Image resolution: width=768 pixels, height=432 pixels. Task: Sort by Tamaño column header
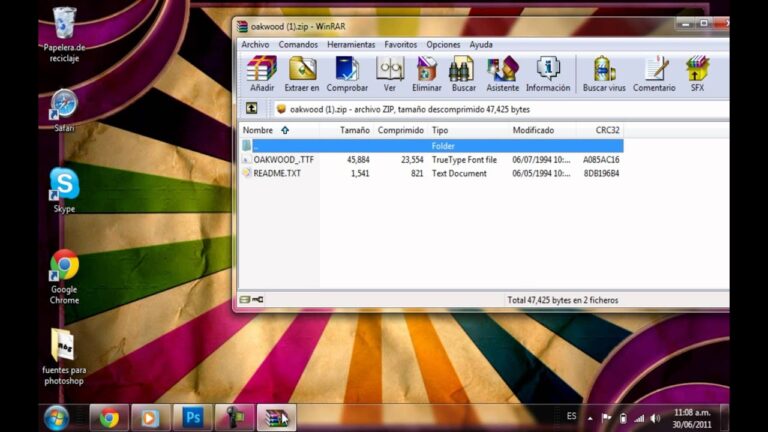(x=354, y=130)
